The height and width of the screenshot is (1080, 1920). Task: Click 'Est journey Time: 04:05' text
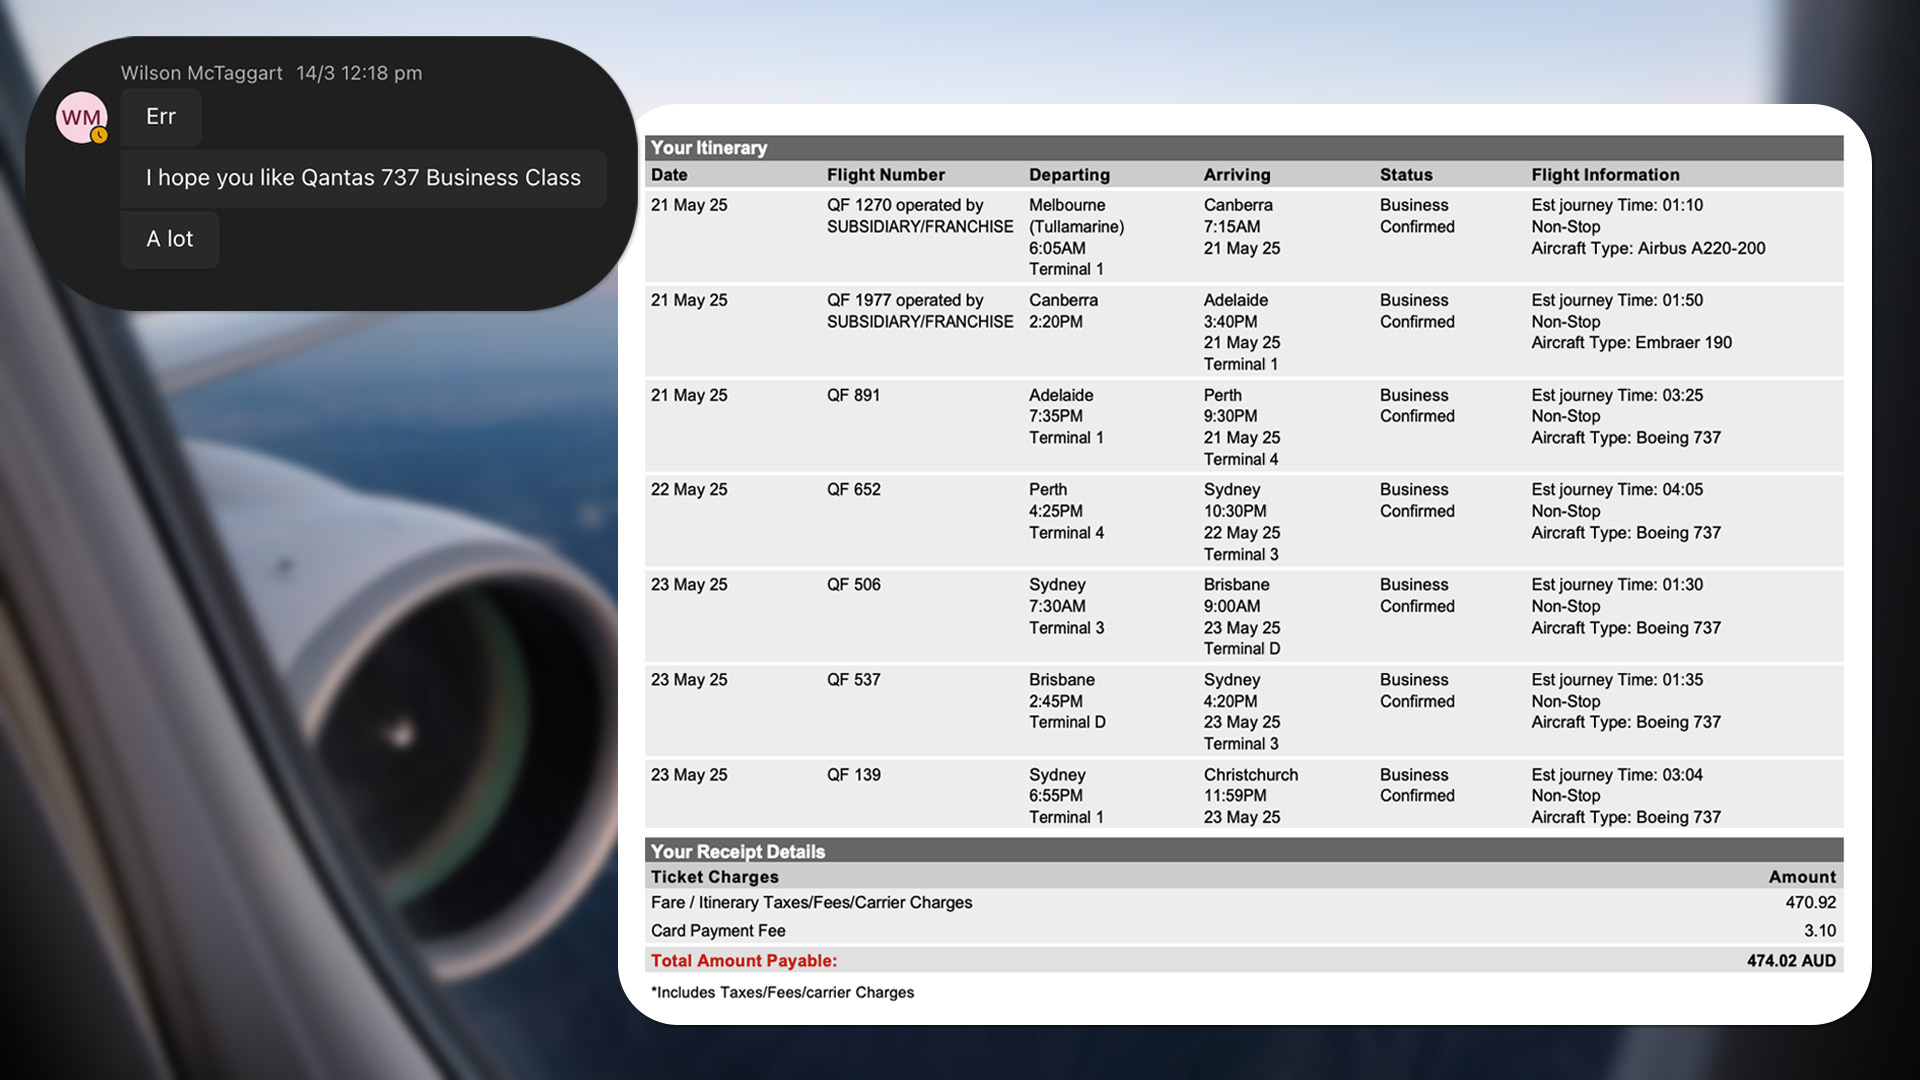point(1616,490)
